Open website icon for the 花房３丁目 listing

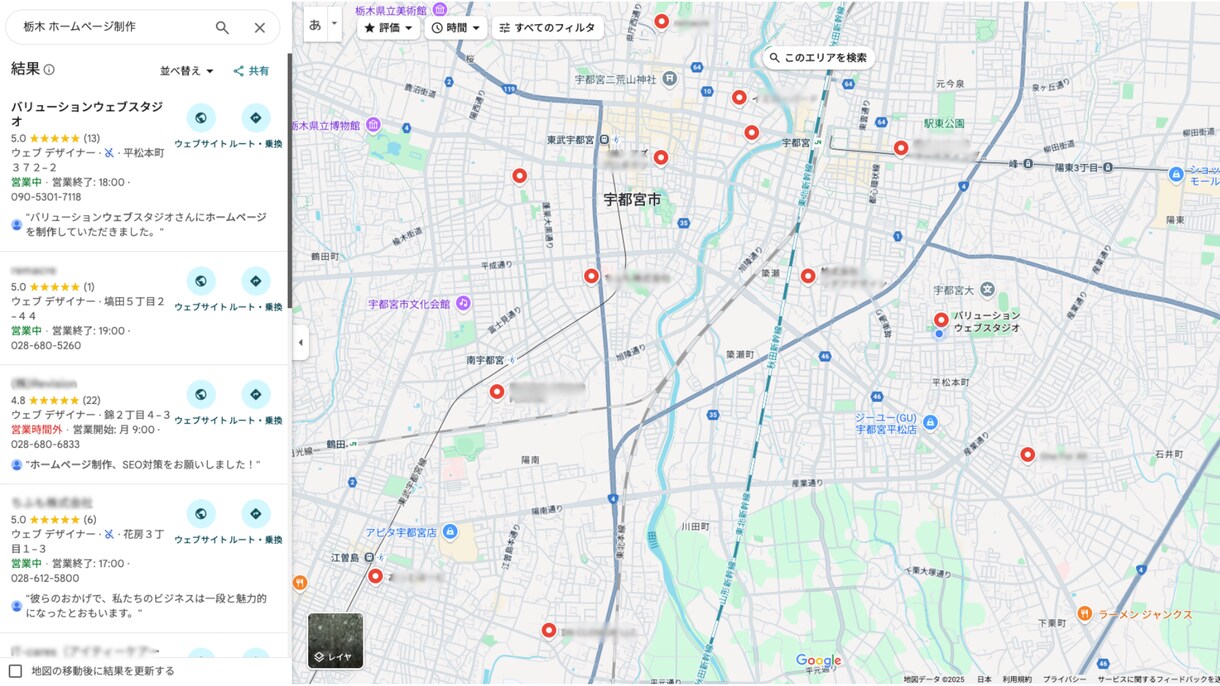[x=201, y=514]
